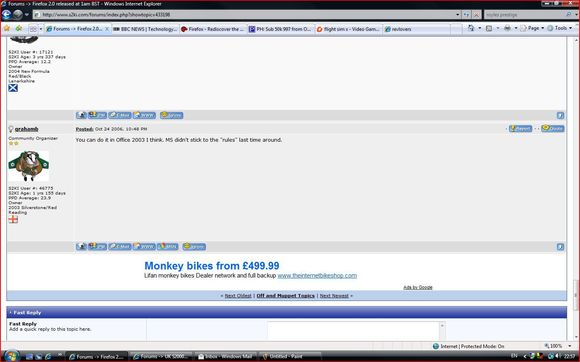Switch to Inbox - Windows Mail taskbar button
This screenshot has height=362, width=580.
(225, 356)
